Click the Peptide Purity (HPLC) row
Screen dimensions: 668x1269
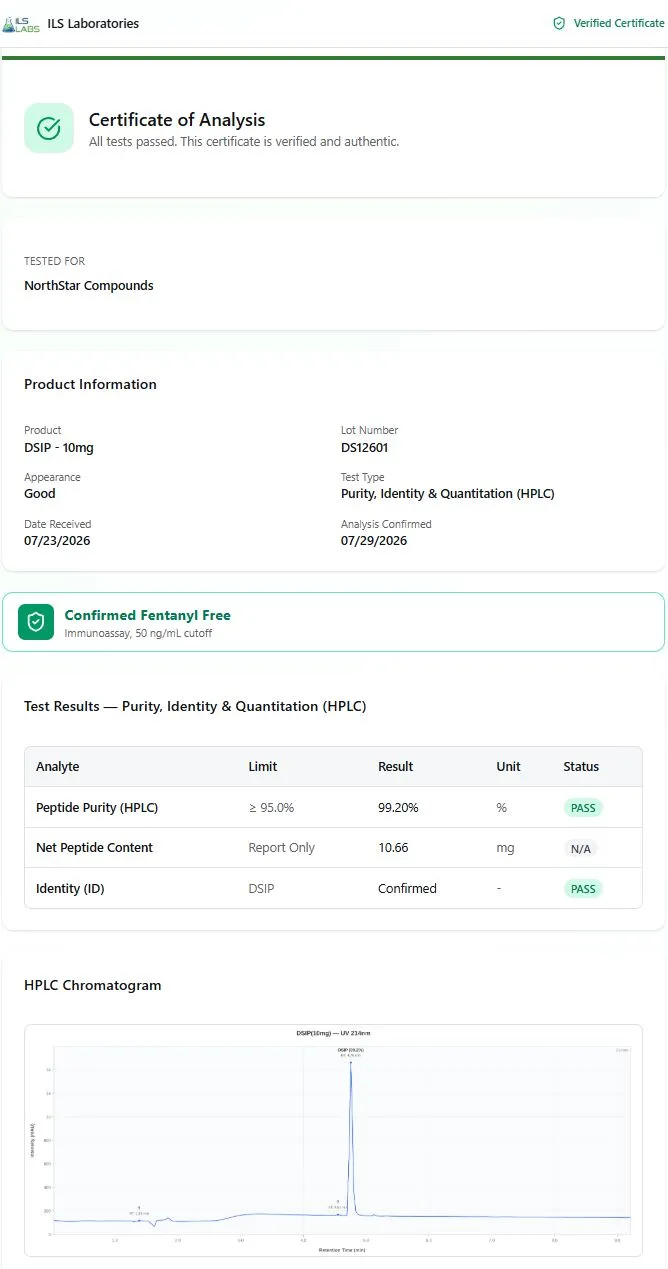[333, 808]
